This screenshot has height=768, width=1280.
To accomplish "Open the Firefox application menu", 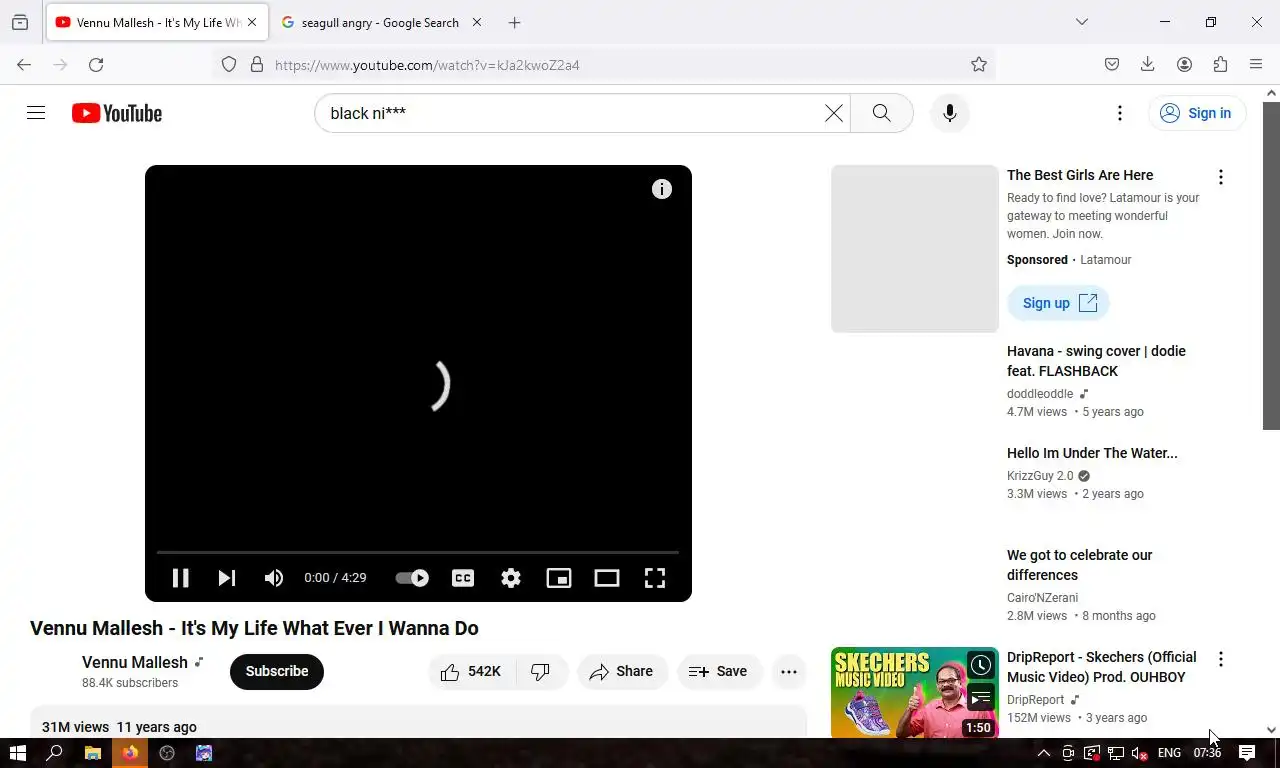I will [1256, 65].
